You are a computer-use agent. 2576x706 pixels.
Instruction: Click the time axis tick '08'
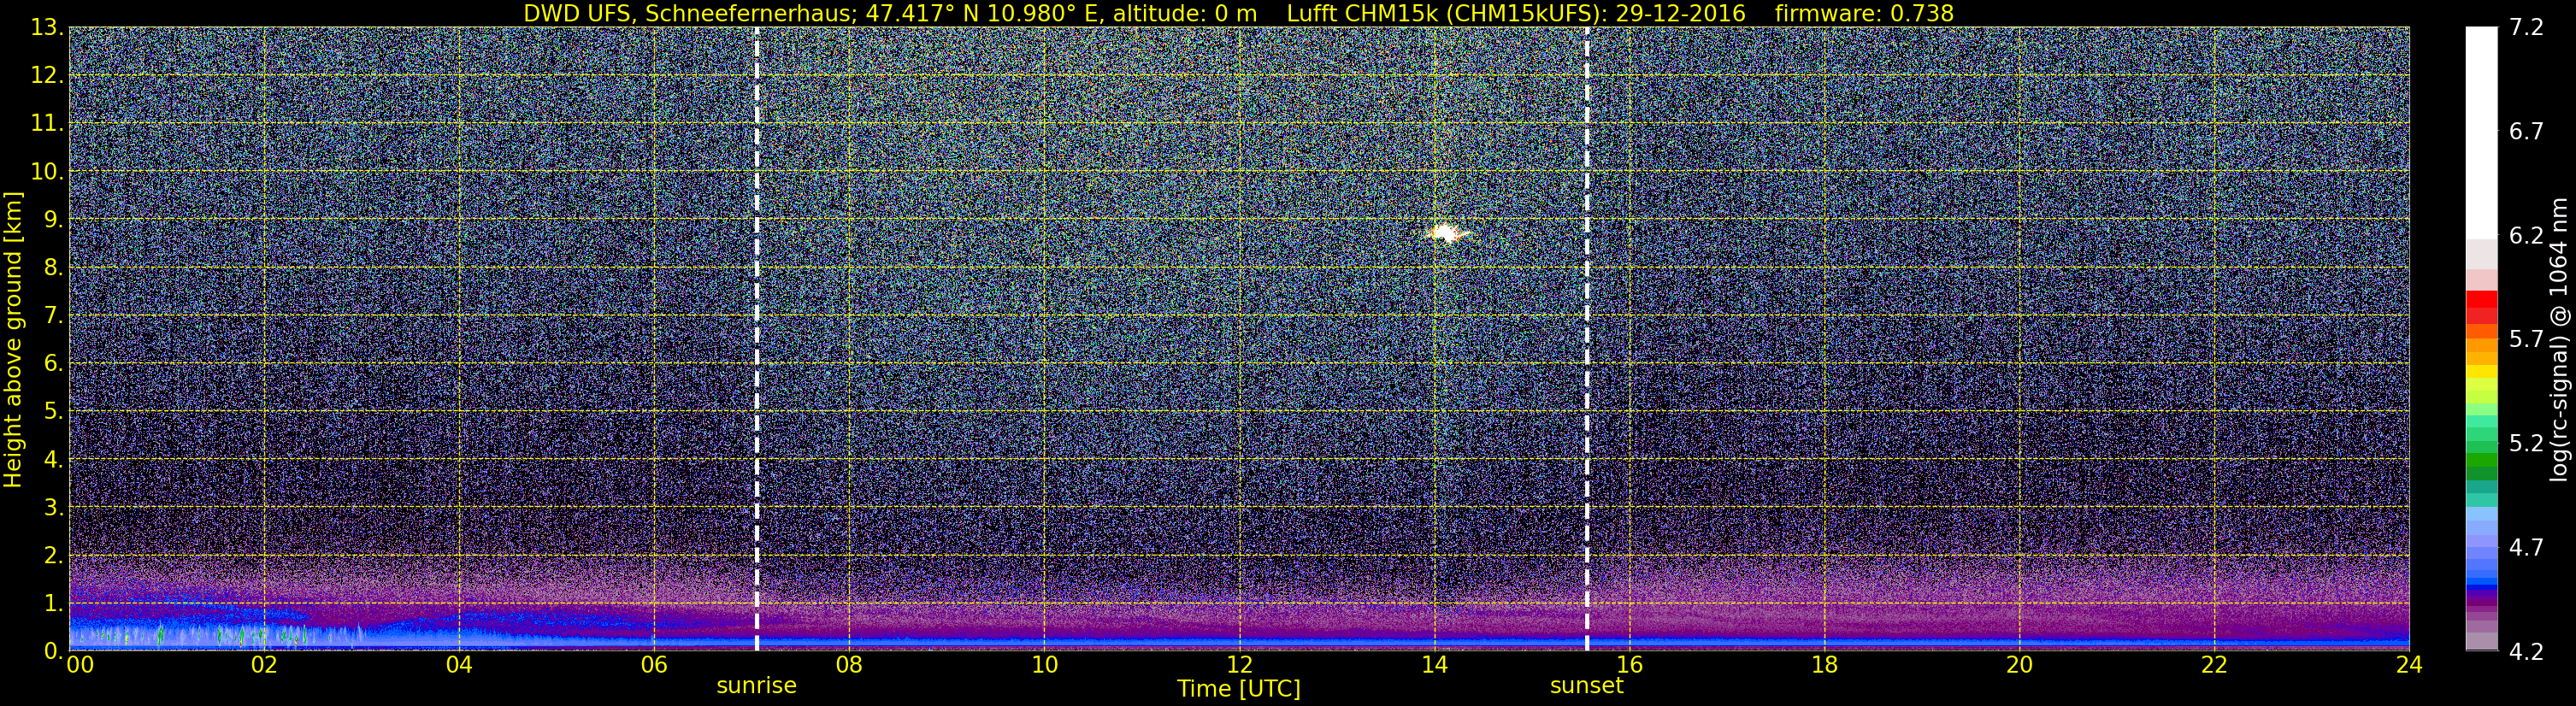(849, 665)
